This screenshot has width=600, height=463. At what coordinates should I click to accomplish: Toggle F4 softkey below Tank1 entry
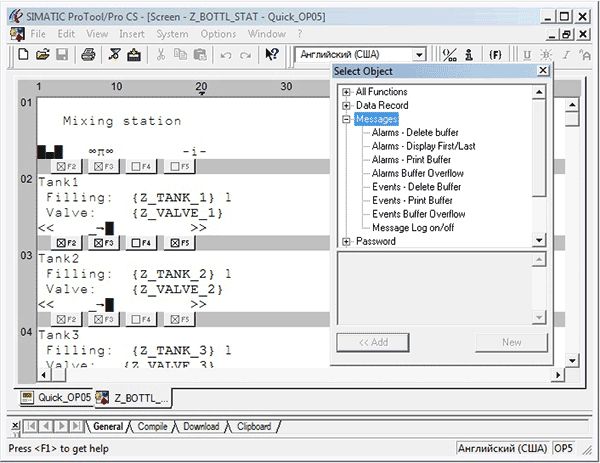point(141,243)
